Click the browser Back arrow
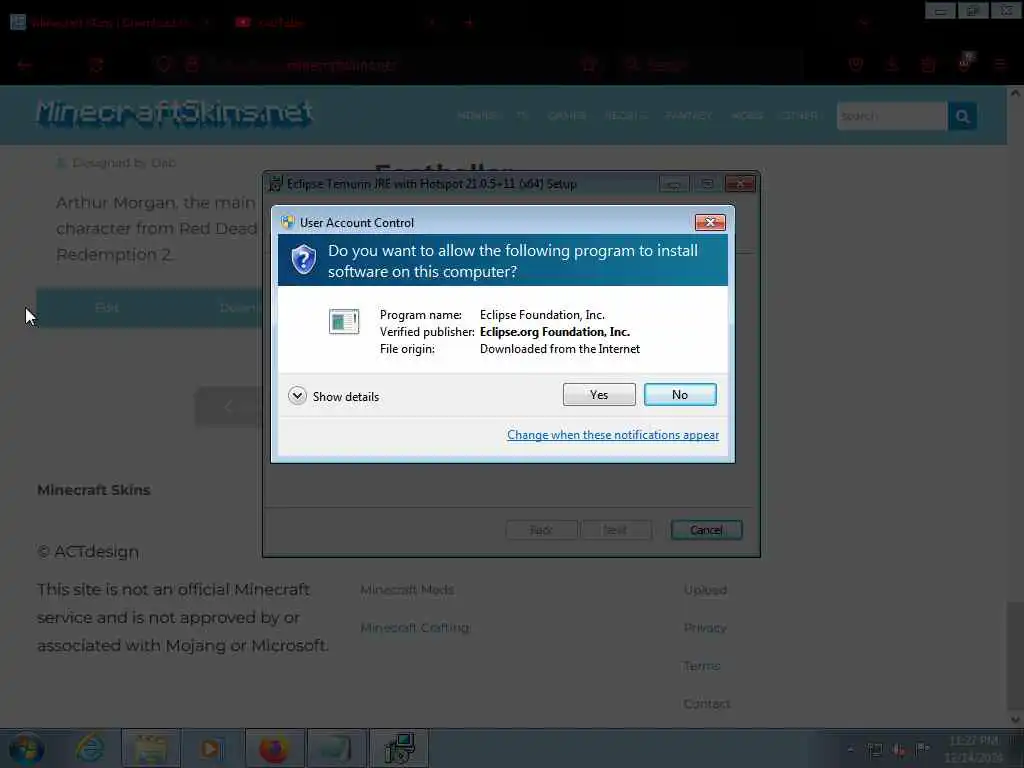Viewport: 1024px width, 768px height. tap(24, 65)
